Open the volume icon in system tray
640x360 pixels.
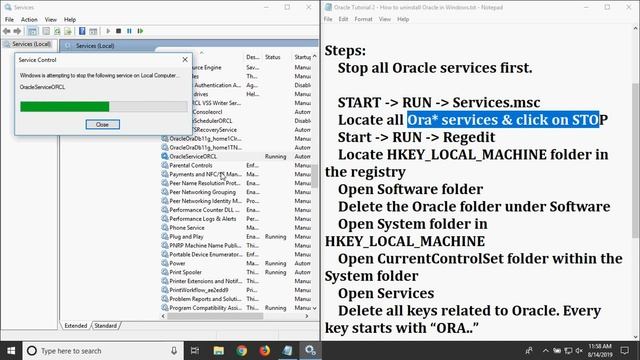tap(579, 351)
